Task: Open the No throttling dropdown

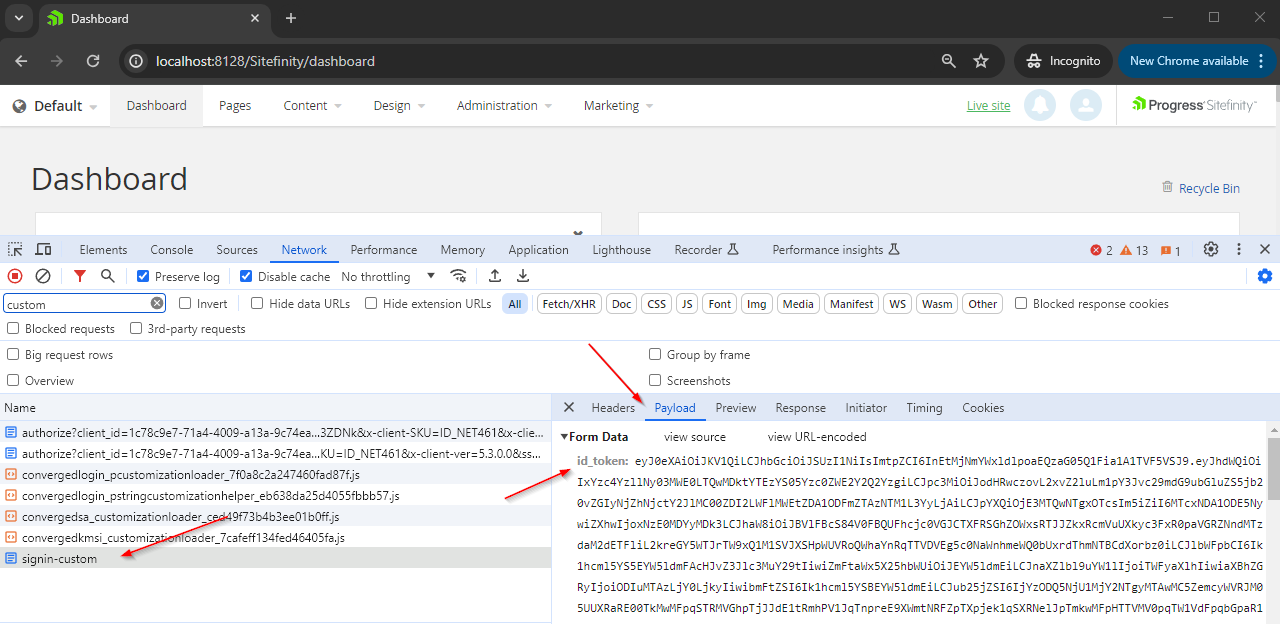Action: (x=388, y=276)
